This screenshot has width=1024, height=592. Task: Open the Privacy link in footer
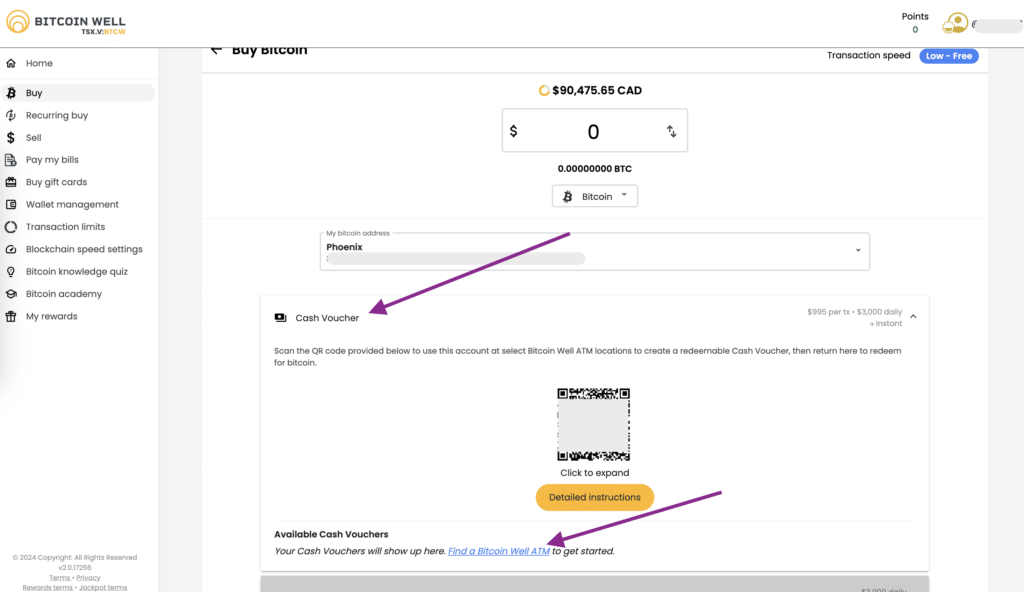[x=88, y=578]
